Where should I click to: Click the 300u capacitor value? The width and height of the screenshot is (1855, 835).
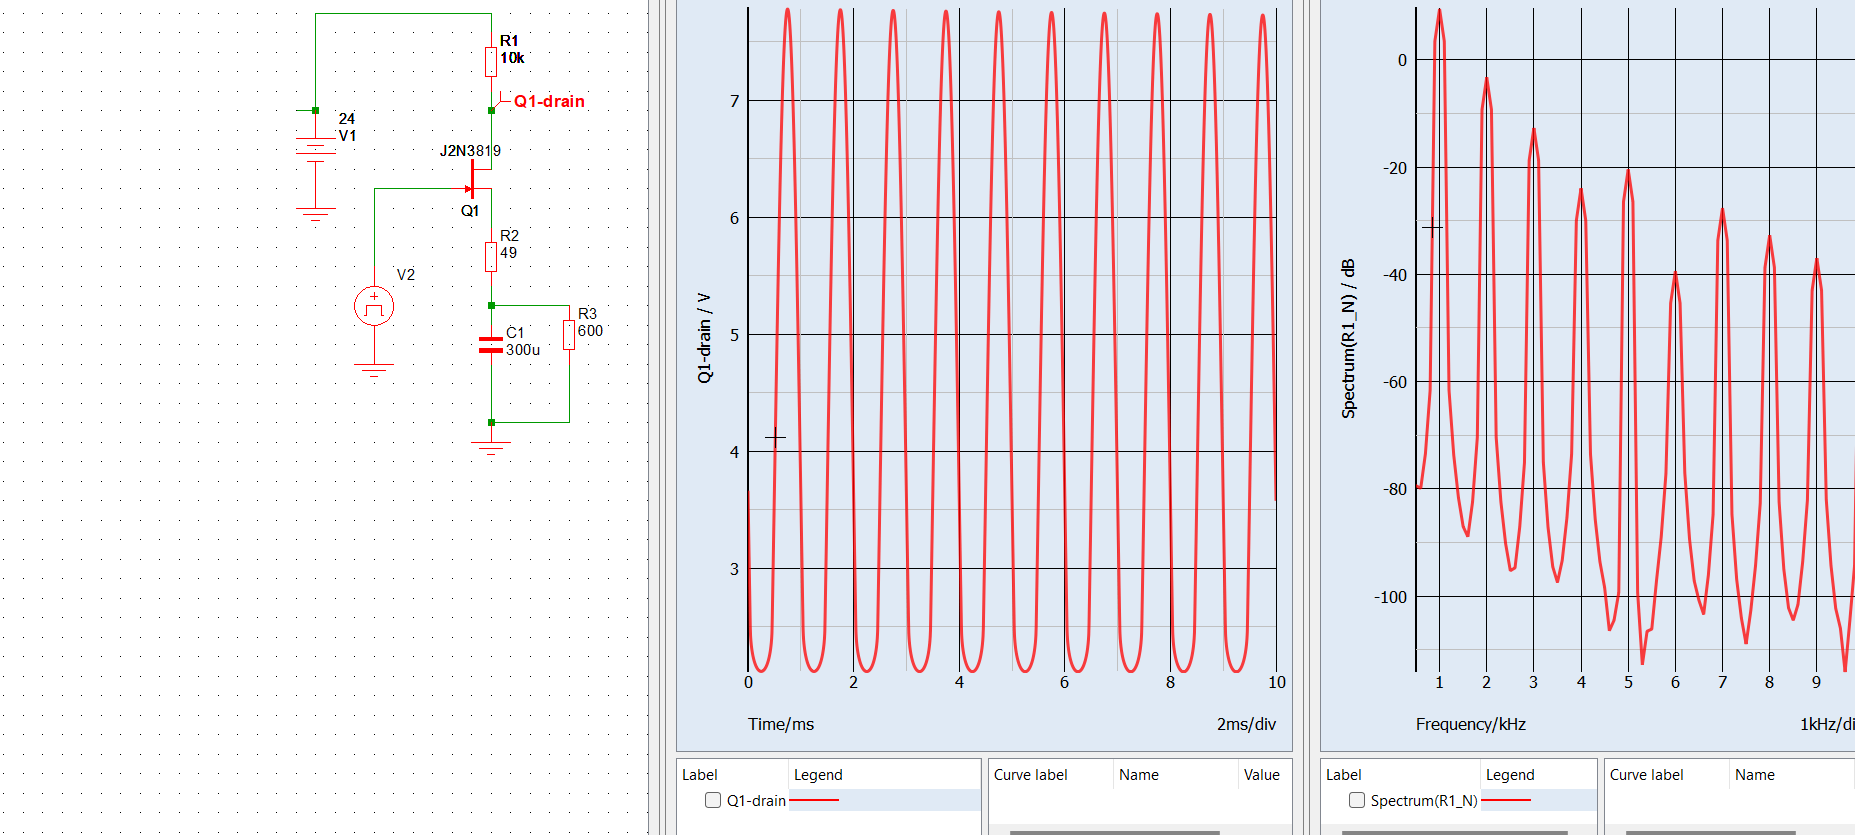523,350
